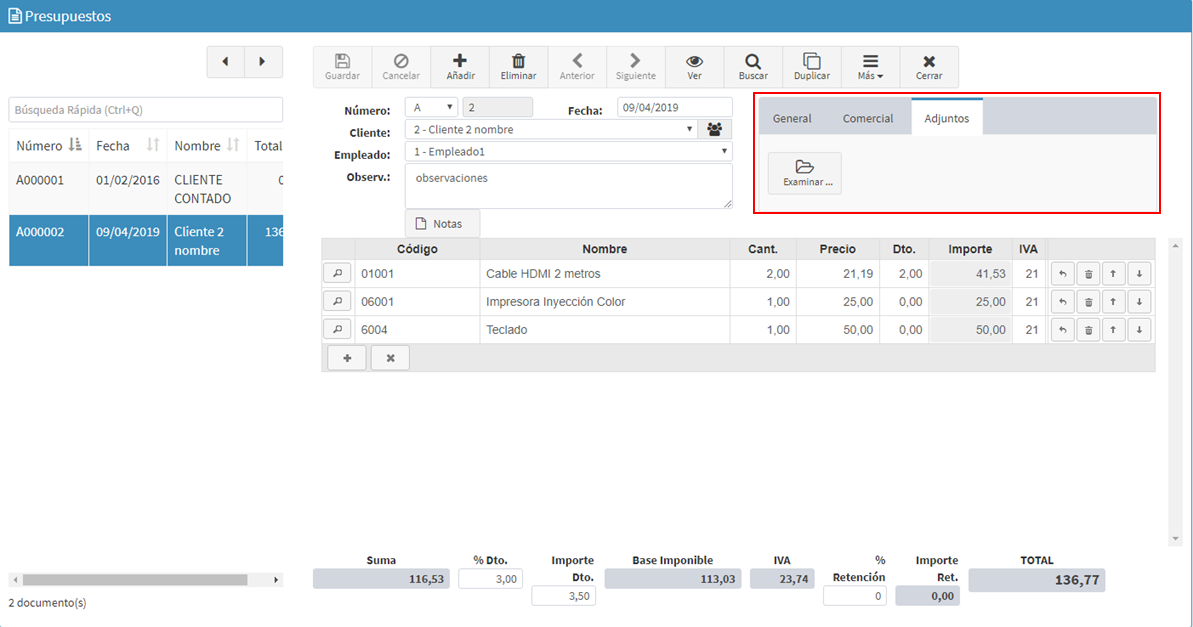Click the horizontal scrollbar under the list

click(x=135, y=580)
